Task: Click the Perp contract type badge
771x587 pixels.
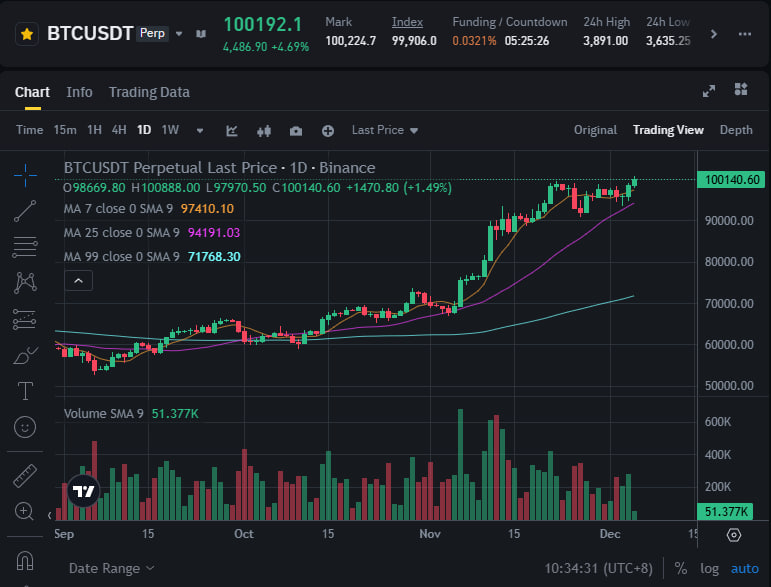Action: 152,33
